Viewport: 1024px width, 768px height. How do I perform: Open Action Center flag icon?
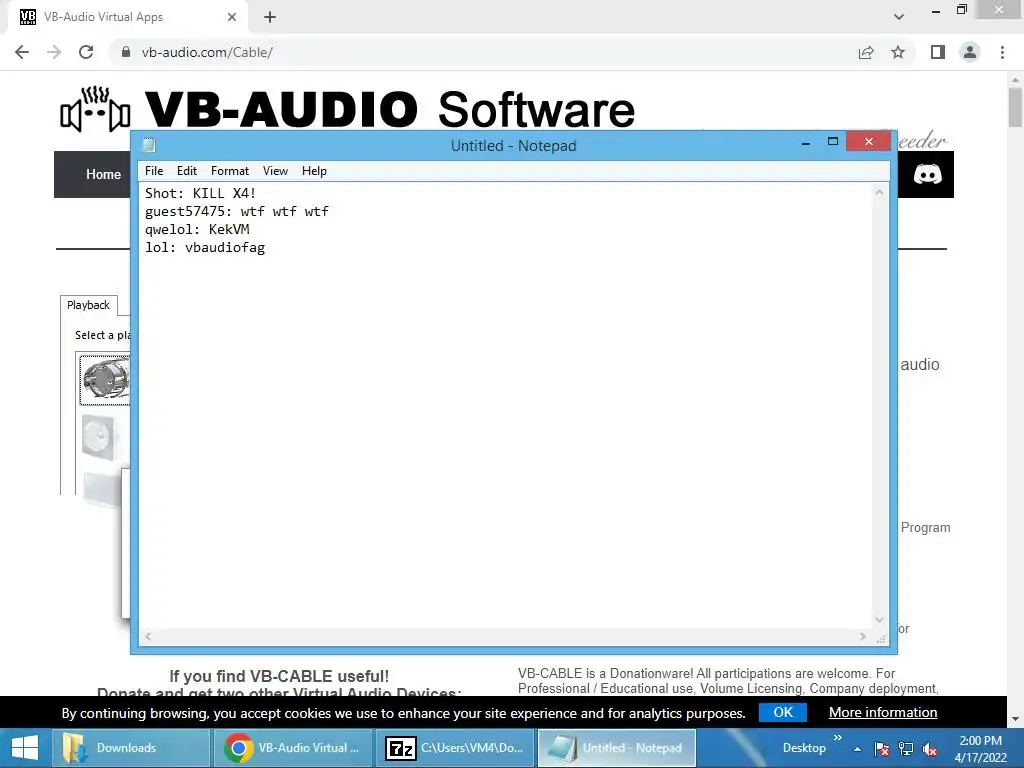click(881, 749)
